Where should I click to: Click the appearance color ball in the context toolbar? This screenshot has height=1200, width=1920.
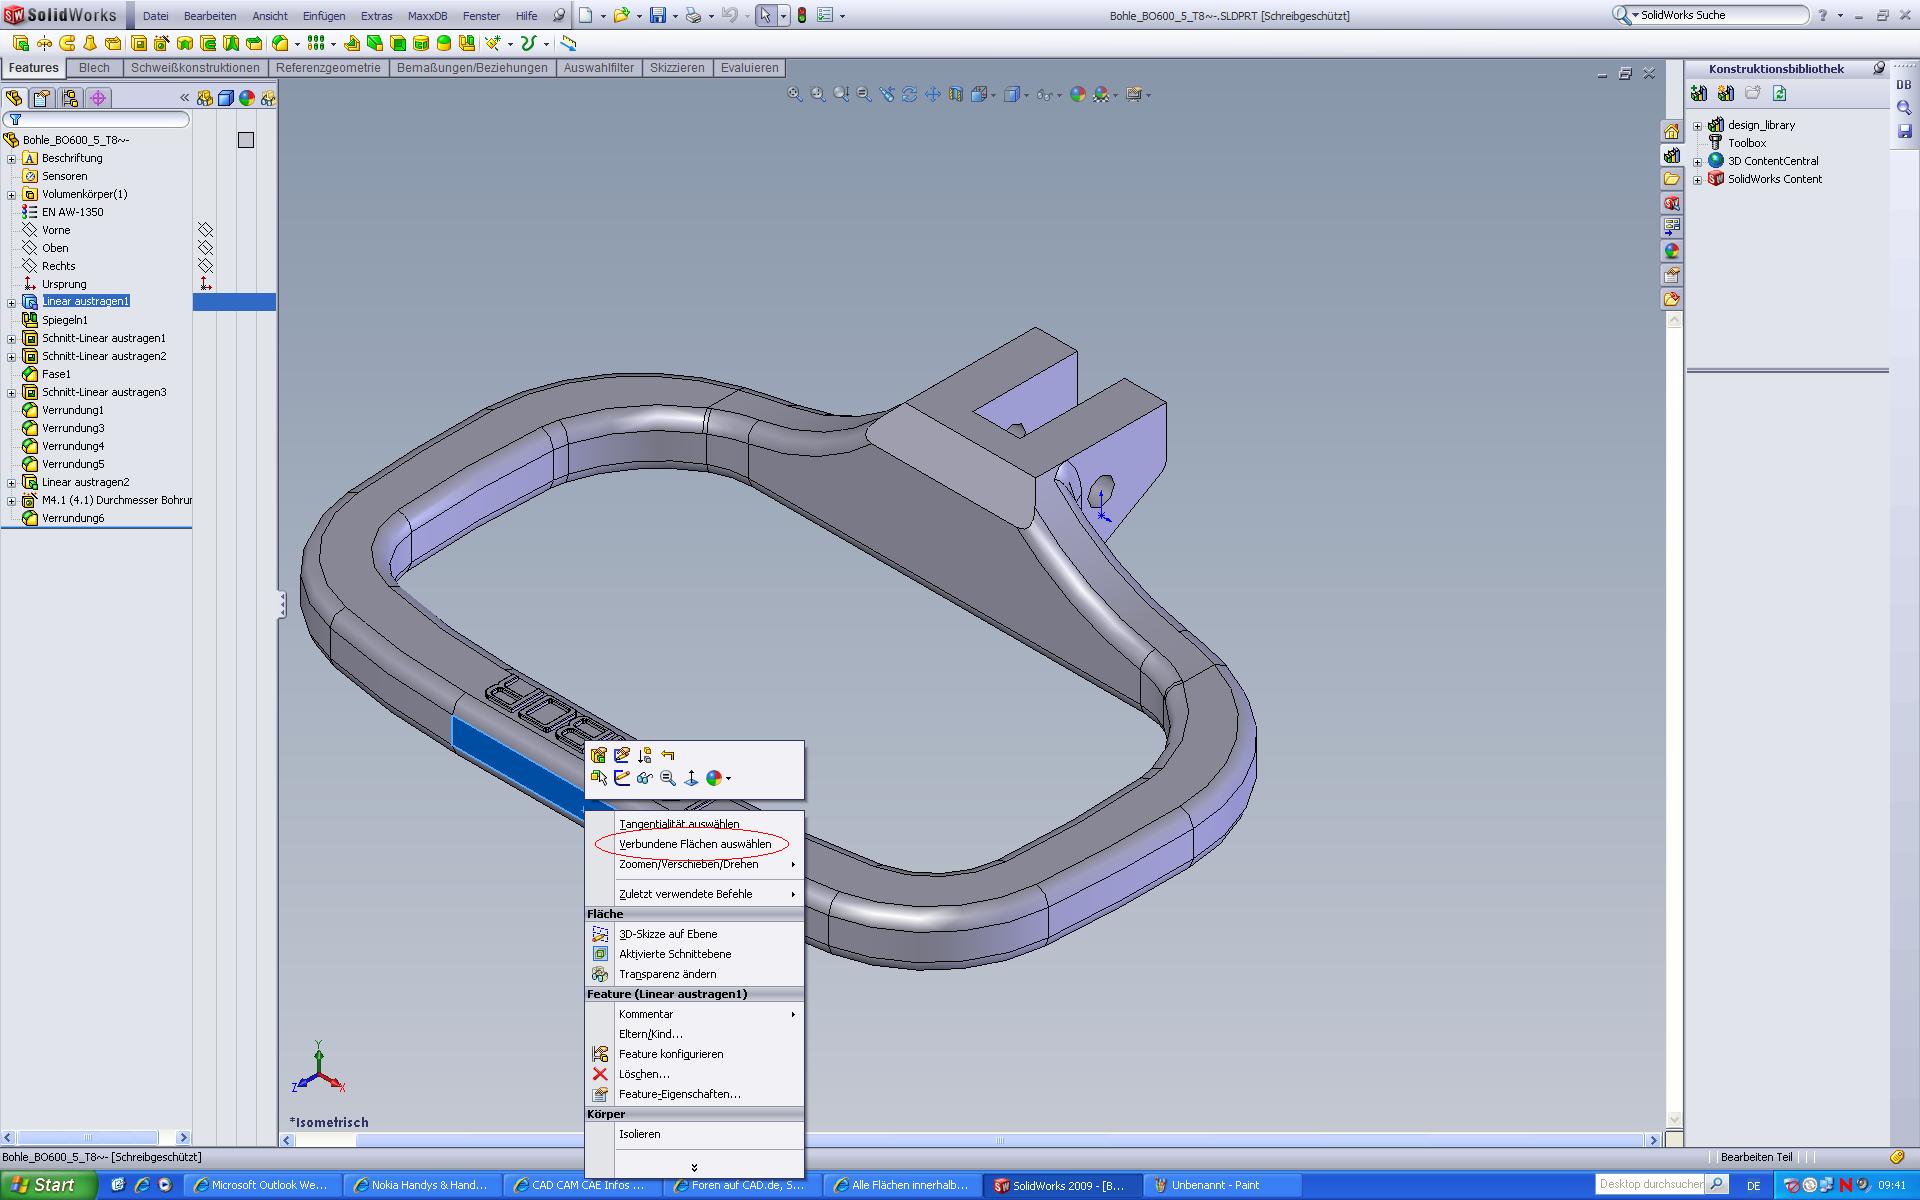(x=713, y=778)
